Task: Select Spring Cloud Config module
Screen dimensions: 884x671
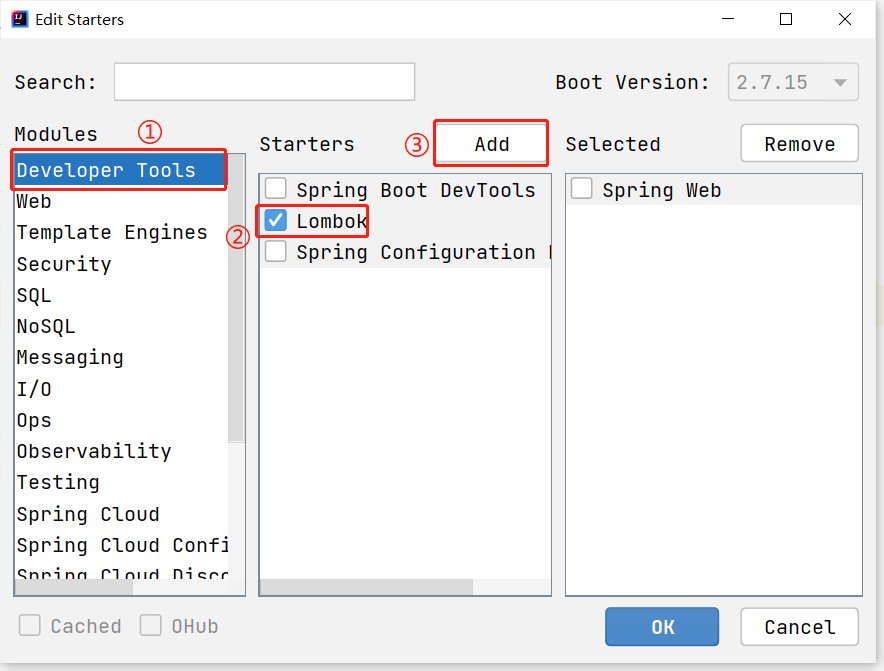Action: pyautogui.click(x=121, y=545)
